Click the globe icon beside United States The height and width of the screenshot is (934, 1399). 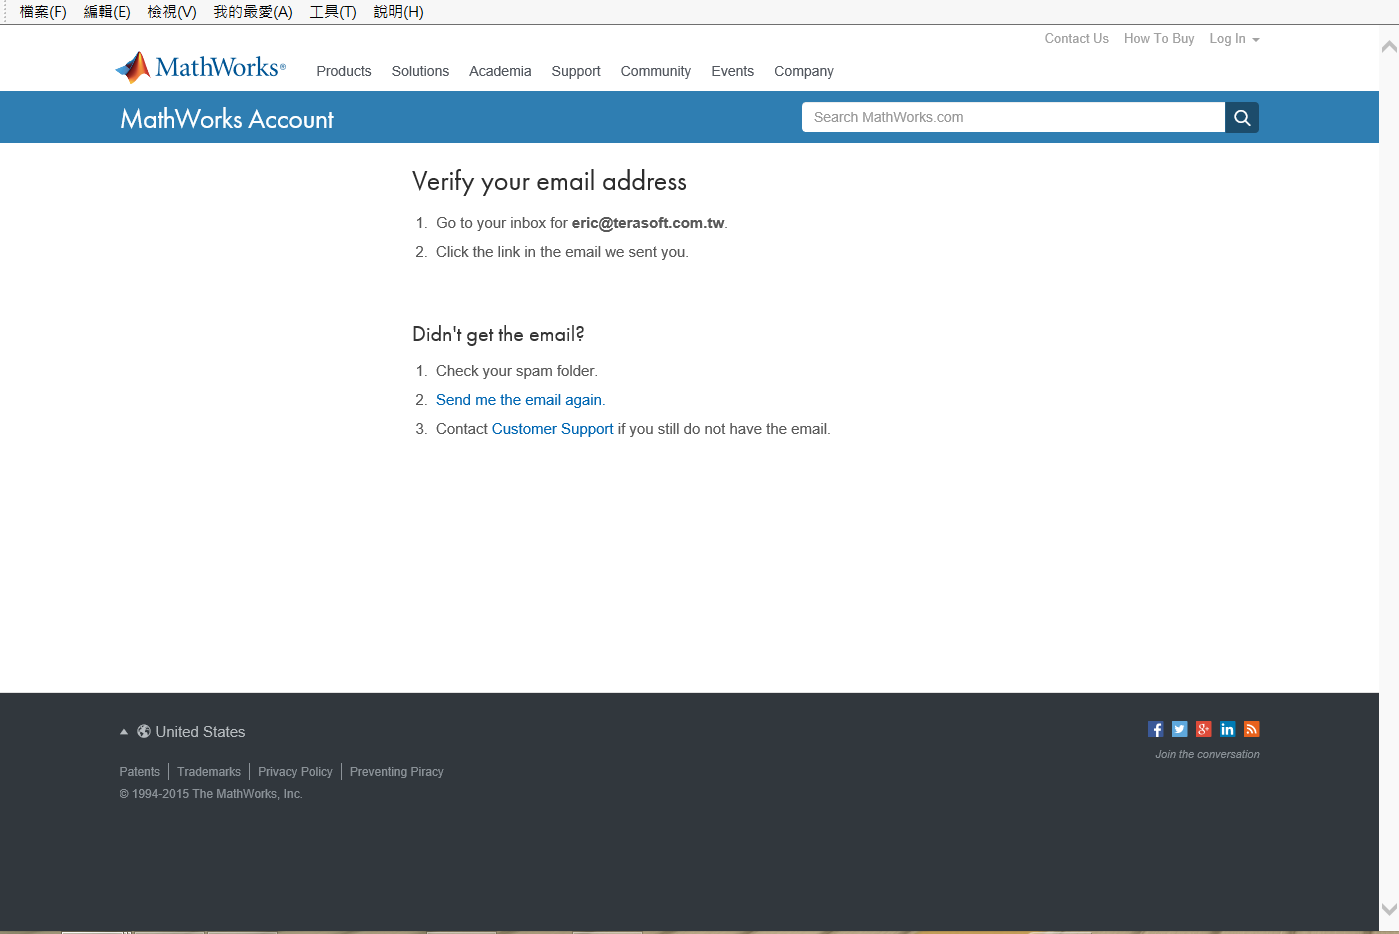144,731
